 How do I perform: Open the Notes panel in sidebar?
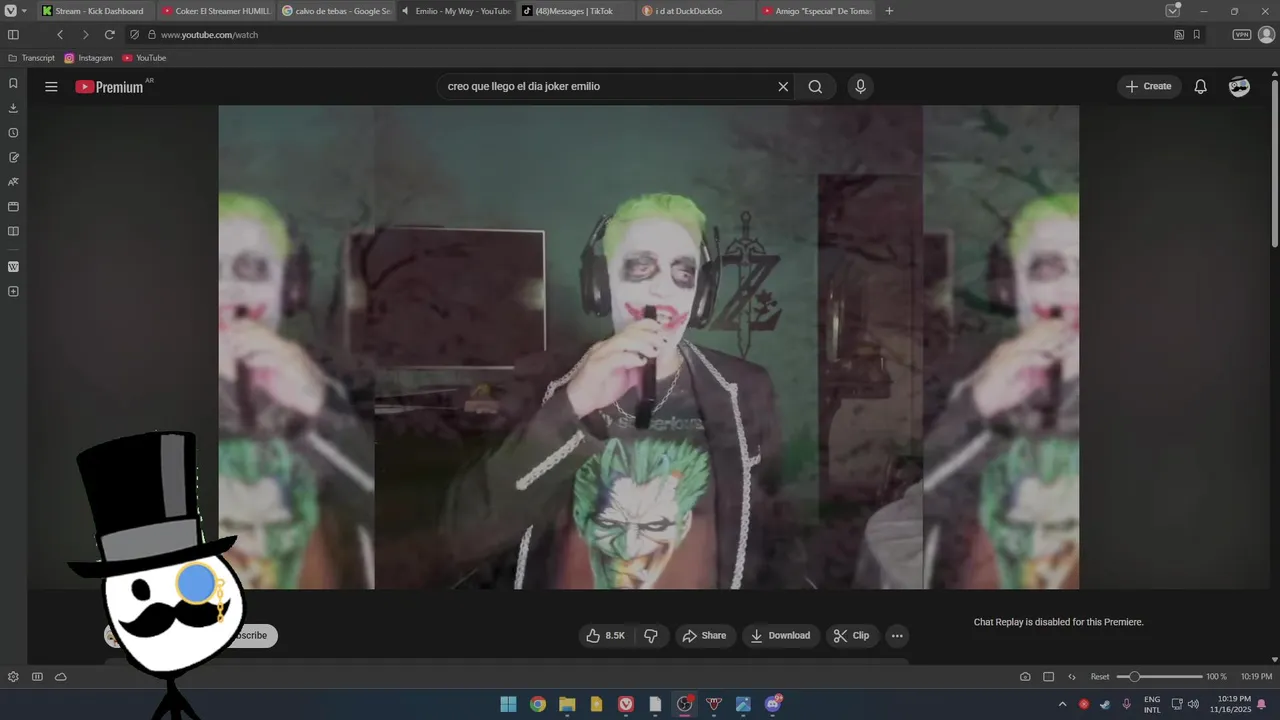click(x=13, y=157)
